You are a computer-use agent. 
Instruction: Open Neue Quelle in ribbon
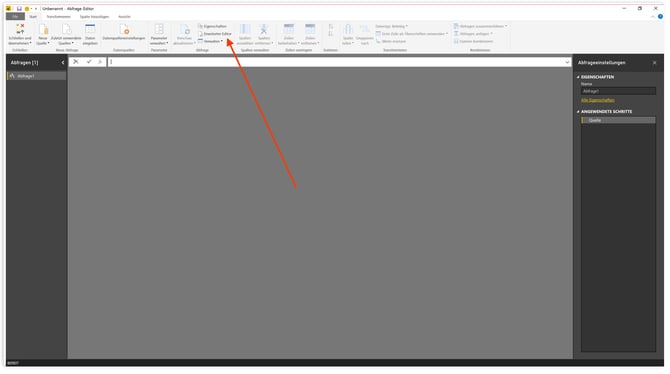pos(42,35)
